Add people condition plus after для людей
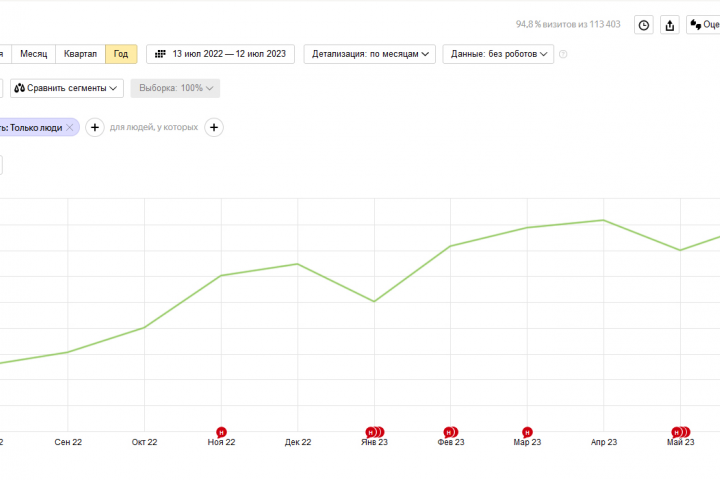Image resolution: width=720 pixels, height=480 pixels. tap(214, 127)
